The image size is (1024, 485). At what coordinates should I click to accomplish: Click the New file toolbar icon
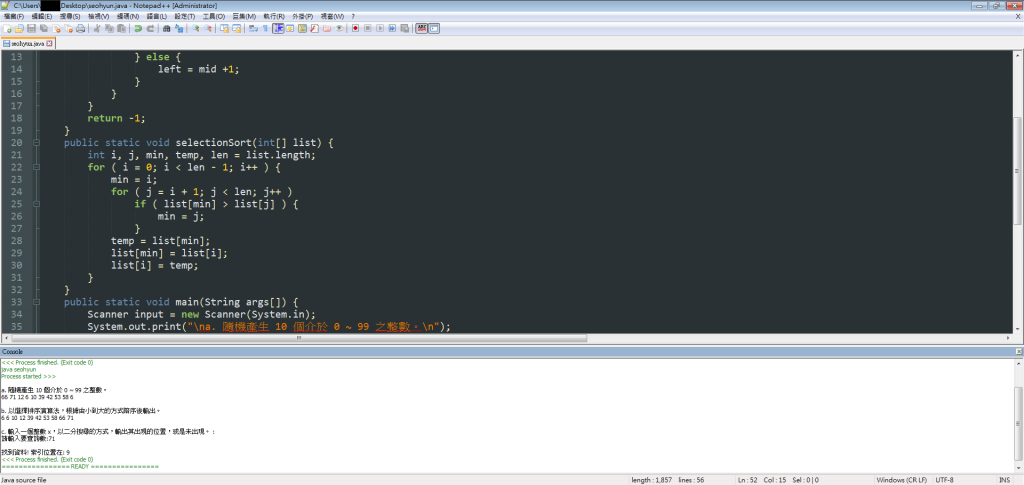coord(7,29)
